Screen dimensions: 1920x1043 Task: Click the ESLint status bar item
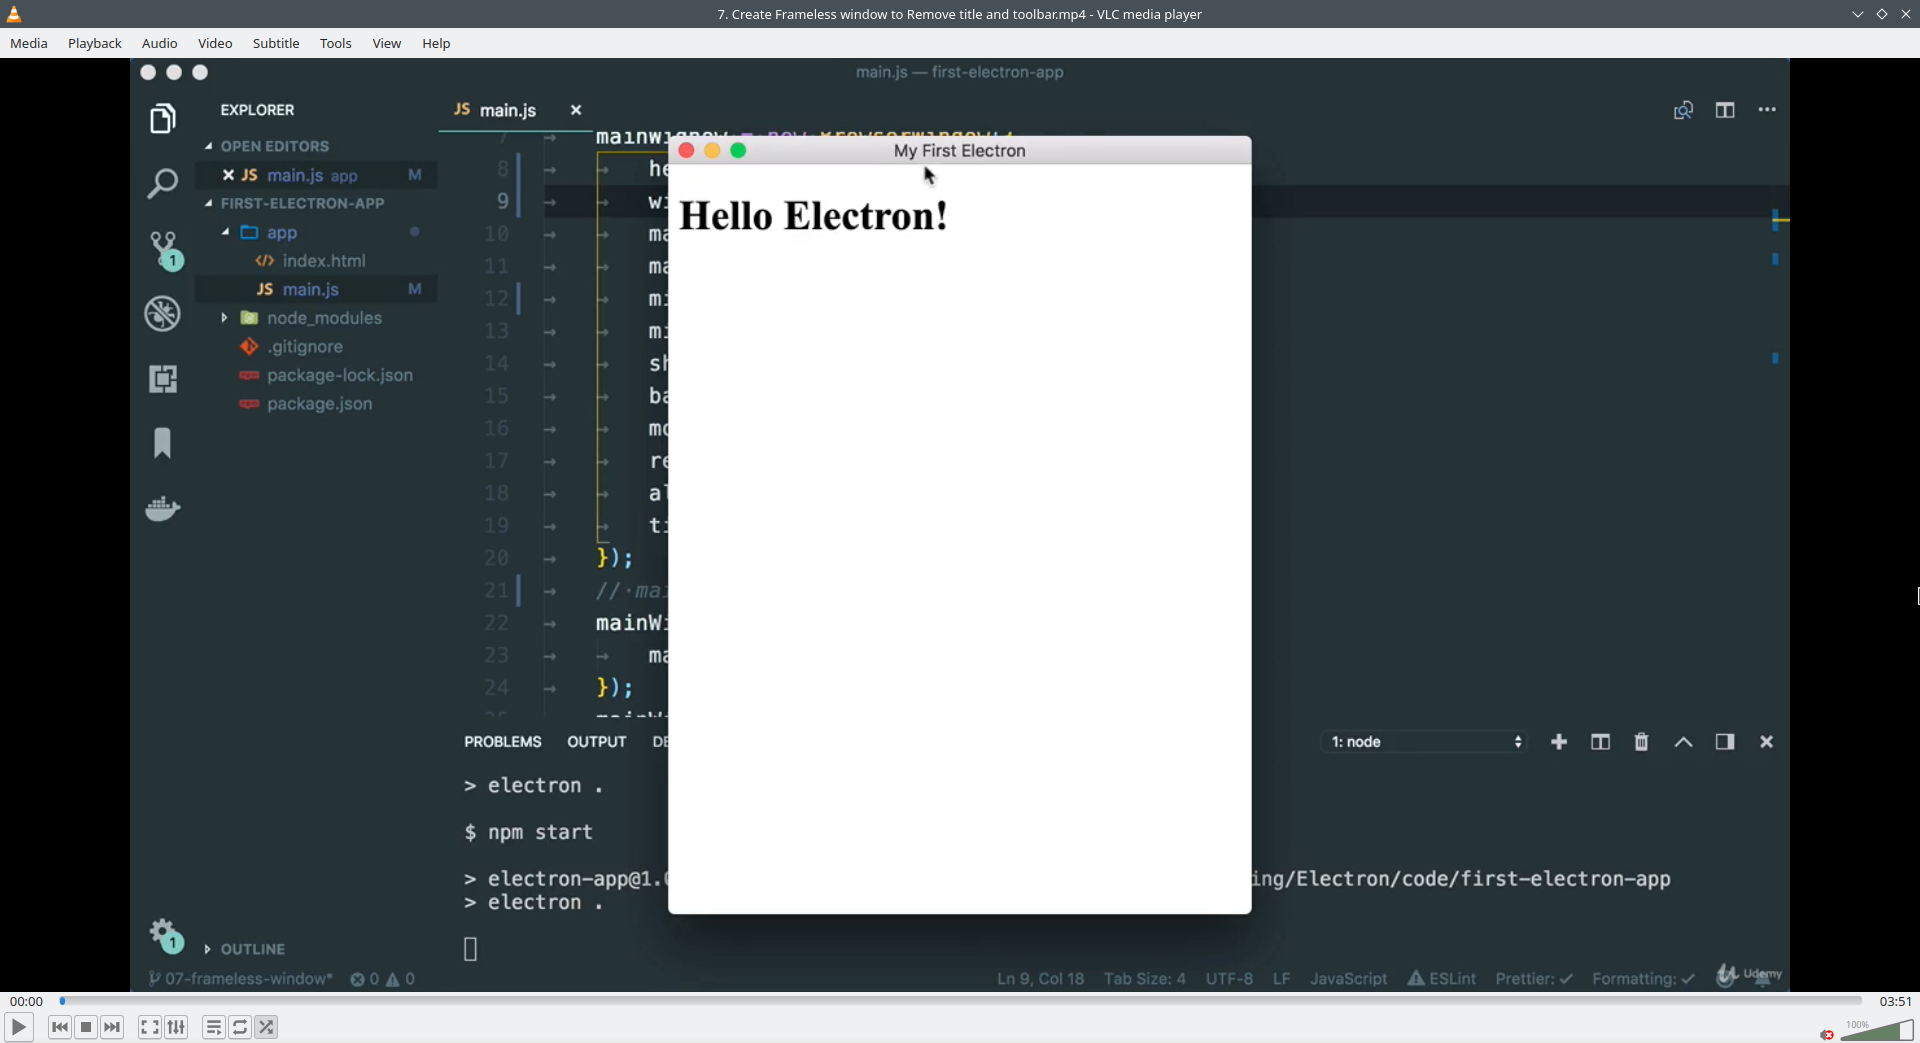(1441, 979)
